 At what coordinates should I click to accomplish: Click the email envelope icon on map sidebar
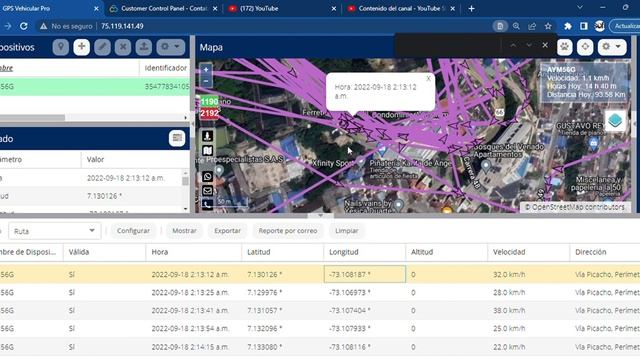click(x=207, y=191)
